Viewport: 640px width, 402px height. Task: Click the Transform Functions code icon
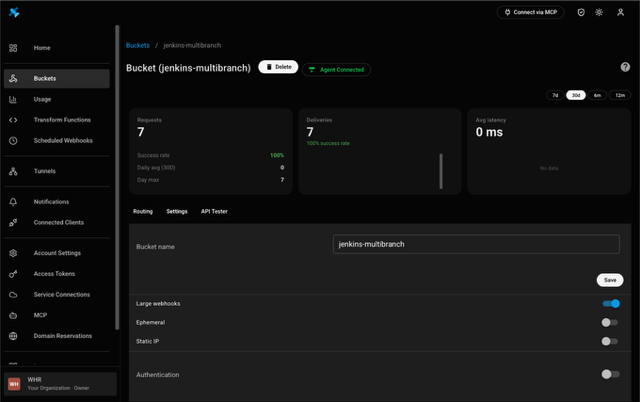[13, 120]
